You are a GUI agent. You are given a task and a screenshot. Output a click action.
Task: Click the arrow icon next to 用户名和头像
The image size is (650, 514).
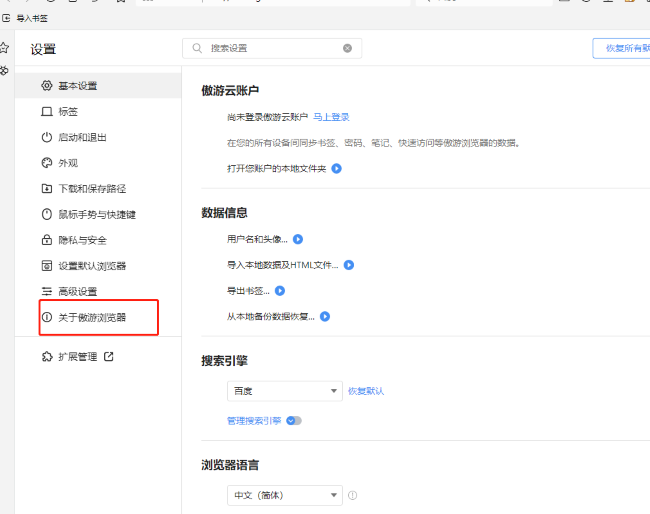[297, 240]
